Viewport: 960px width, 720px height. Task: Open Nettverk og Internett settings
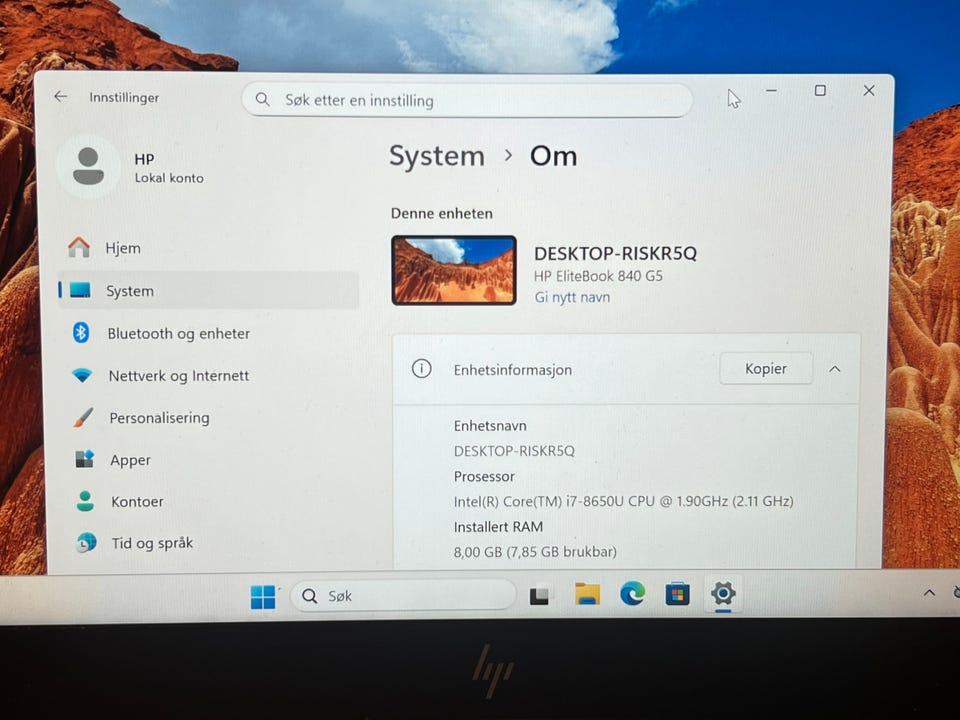pos(208,375)
